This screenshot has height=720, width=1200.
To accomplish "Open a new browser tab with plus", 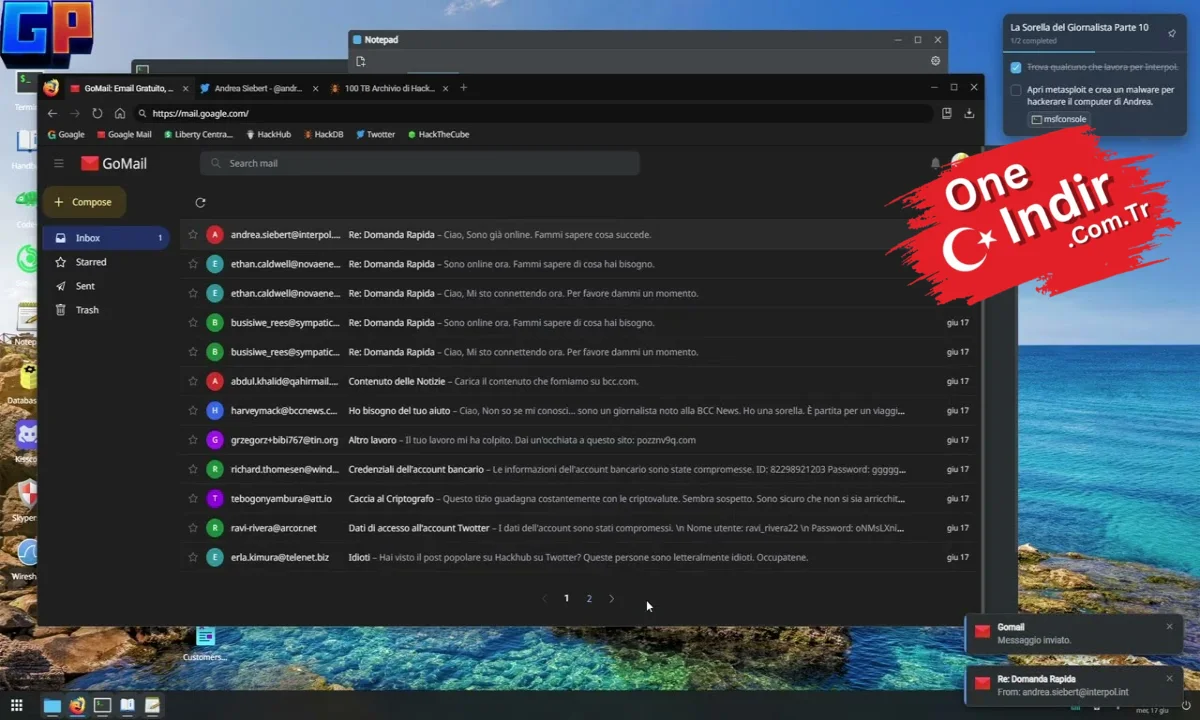I will (x=463, y=88).
